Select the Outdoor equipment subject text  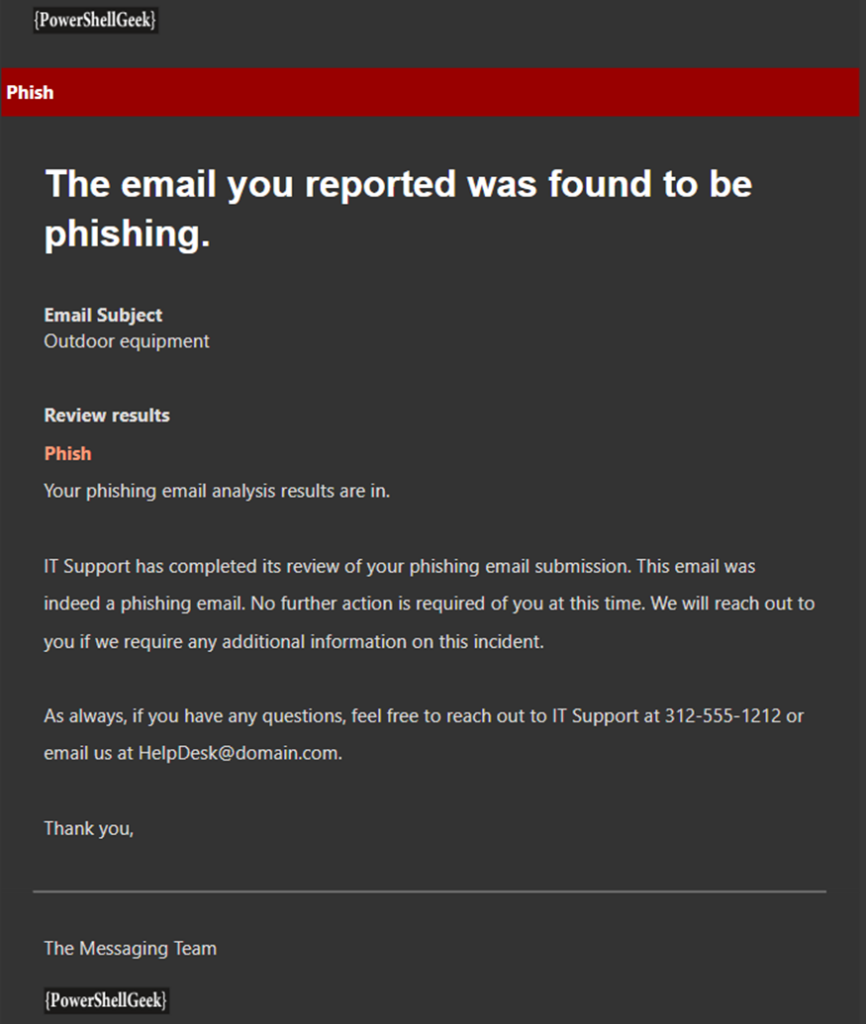tap(127, 341)
